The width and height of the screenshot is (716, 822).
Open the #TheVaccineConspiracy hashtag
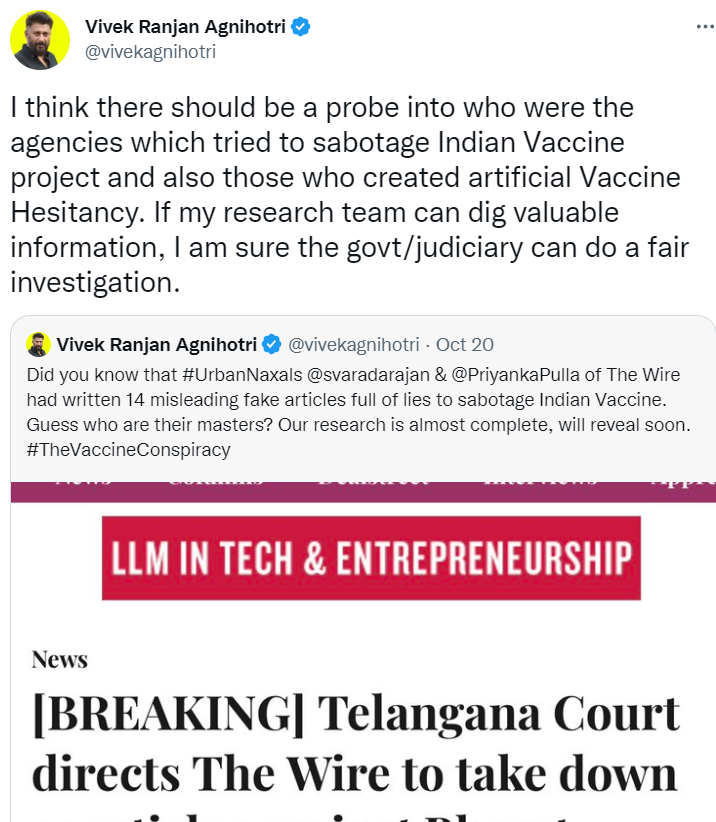tap(129, 449)
